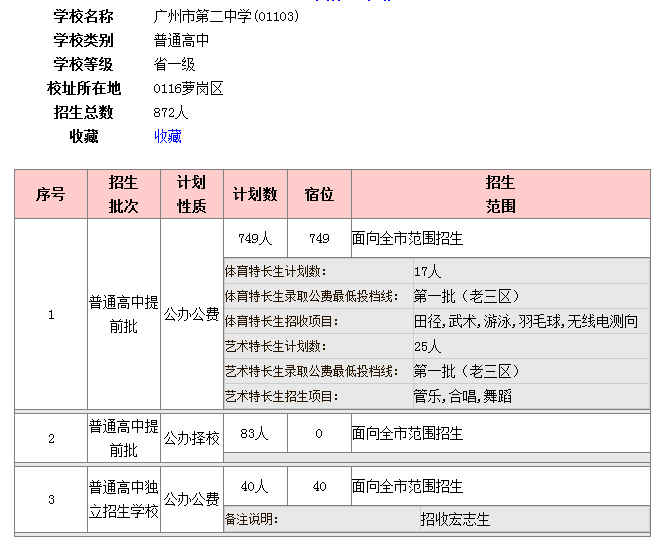Click 艺术特长生录取公费最低投档线 label
The width and height of the screenshot is (661, 539).
311,371
